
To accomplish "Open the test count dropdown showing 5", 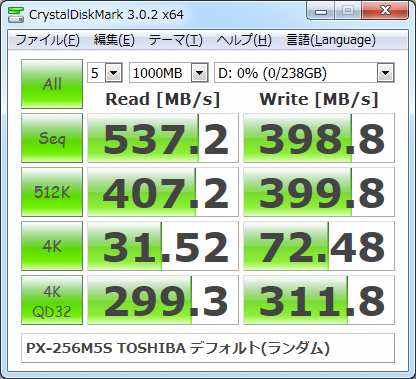I will [105, 73].
